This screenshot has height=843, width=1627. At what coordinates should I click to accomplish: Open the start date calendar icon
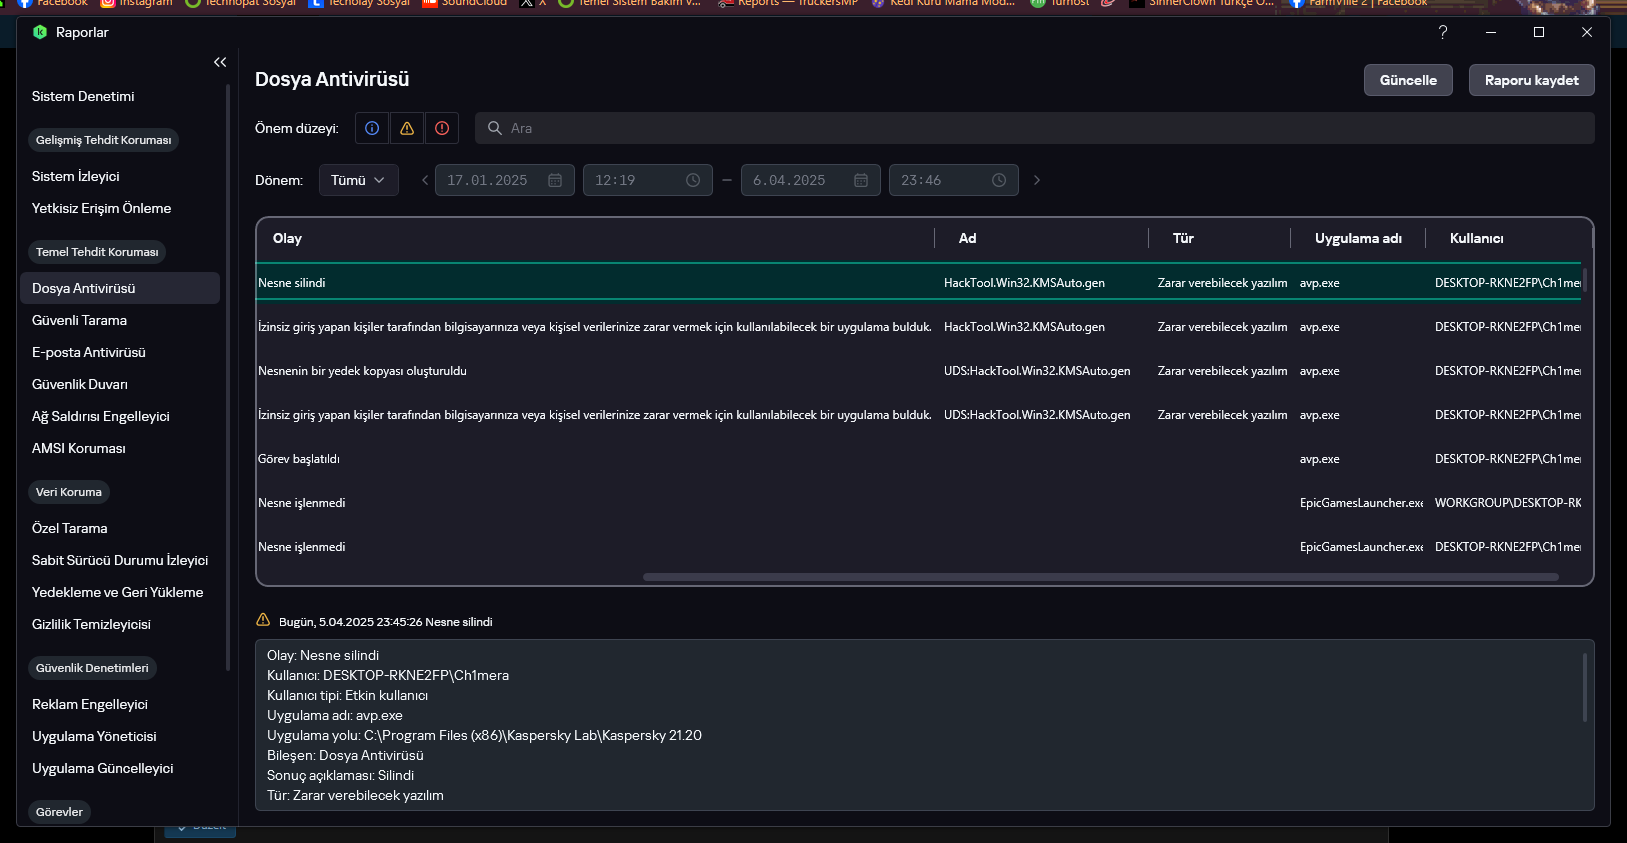pyautogui.click(x=555, y=180)
